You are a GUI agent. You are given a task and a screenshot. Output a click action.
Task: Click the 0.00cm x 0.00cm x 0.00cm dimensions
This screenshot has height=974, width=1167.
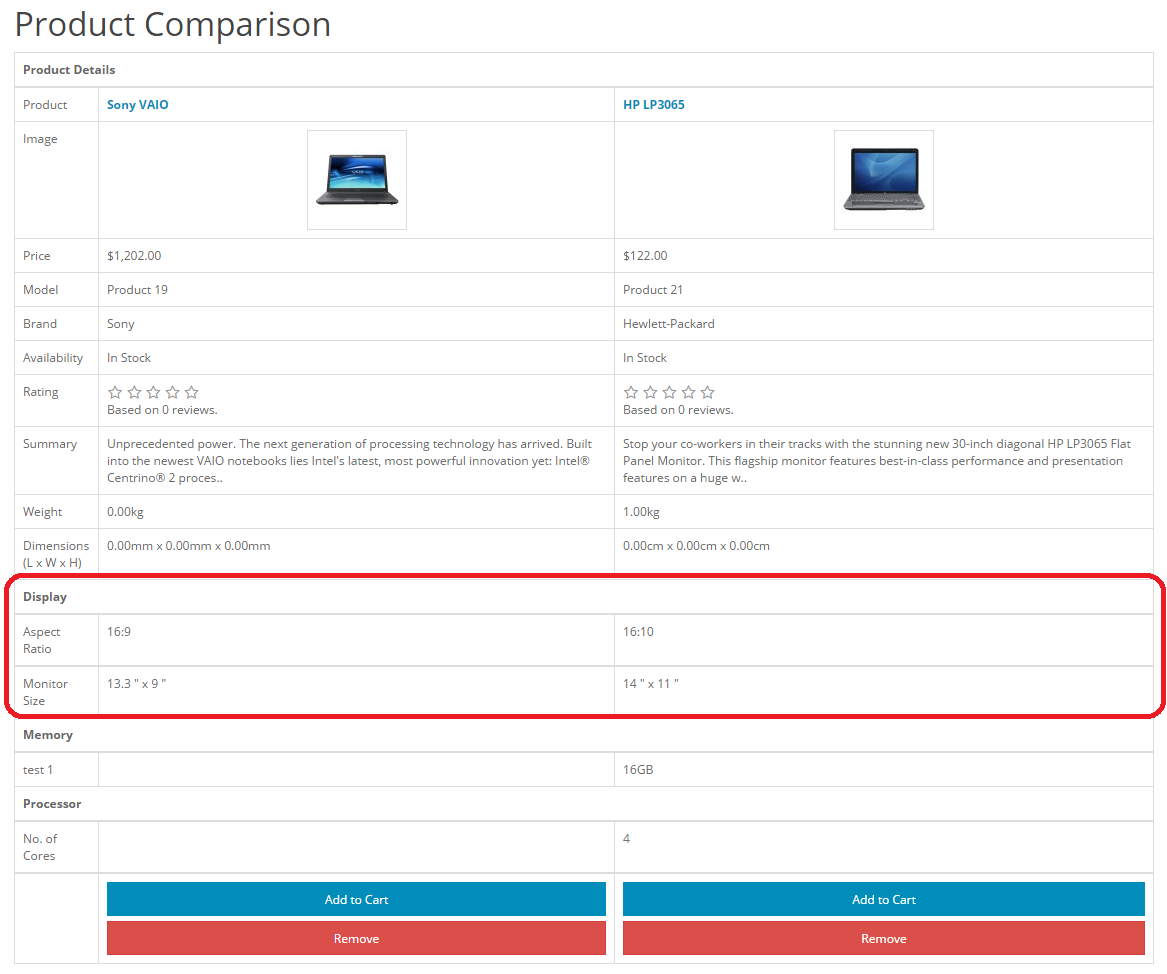[696, 546]
